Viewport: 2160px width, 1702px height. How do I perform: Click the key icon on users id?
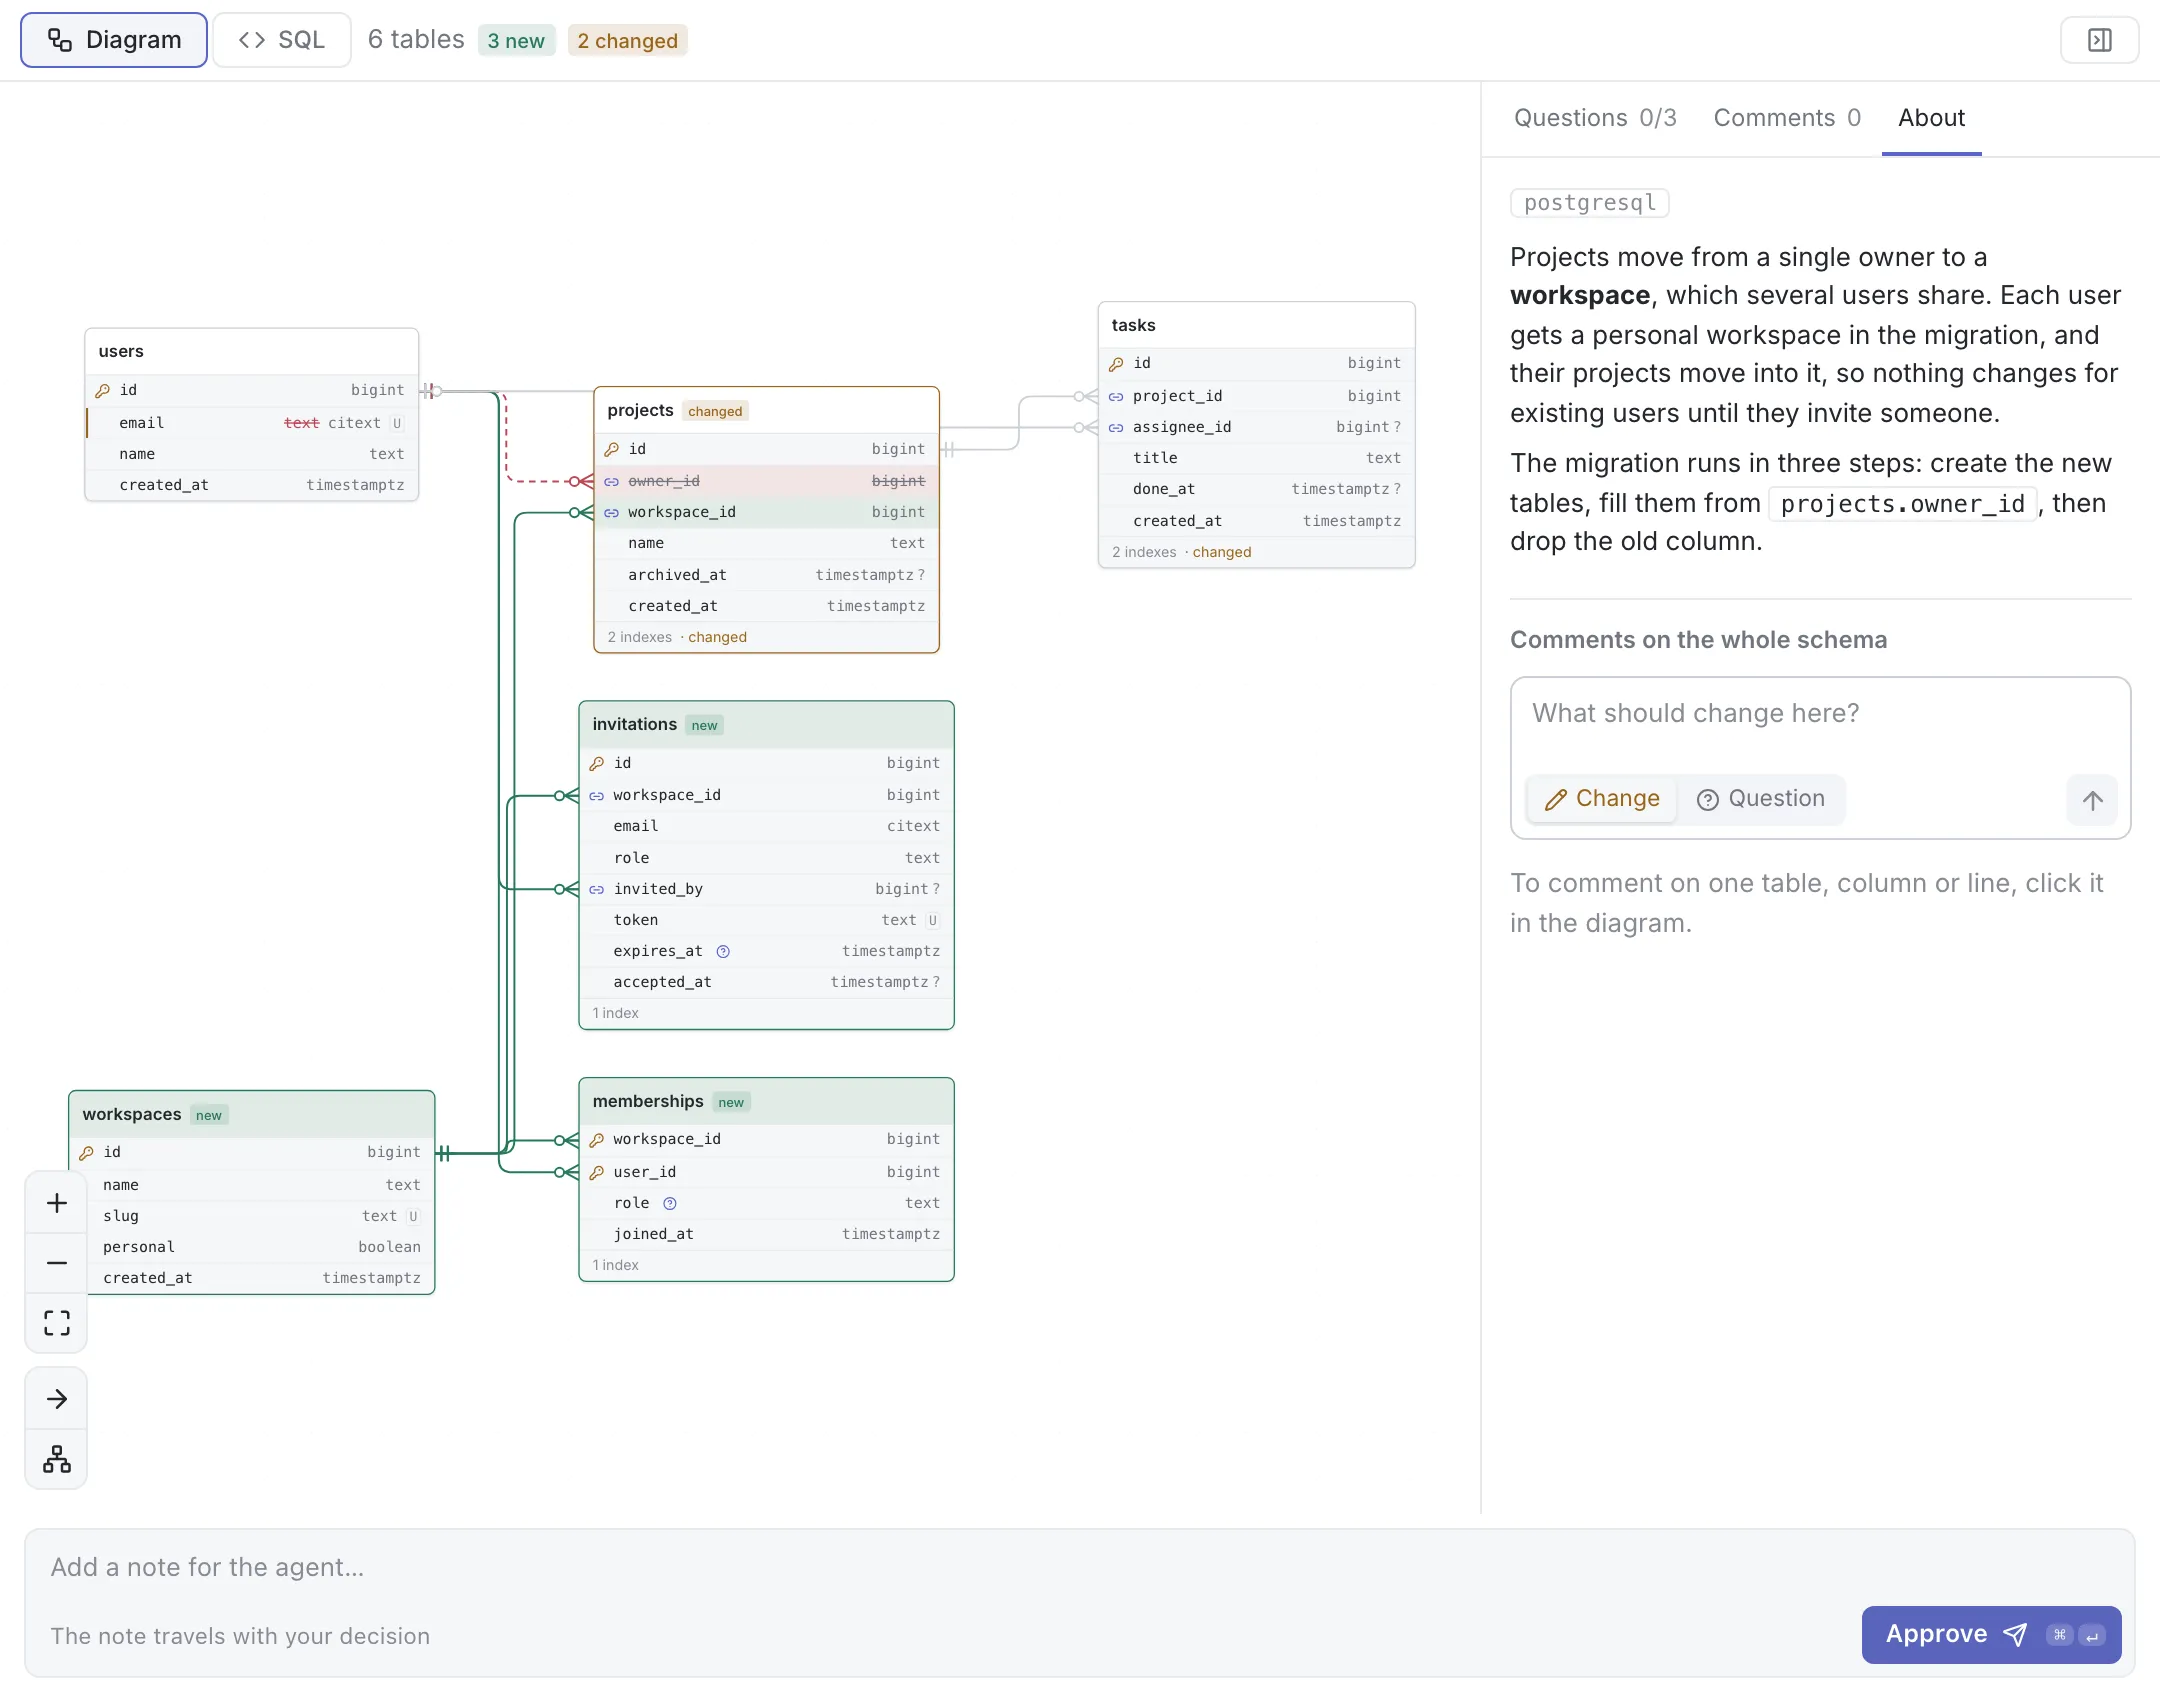coord(102,391)
